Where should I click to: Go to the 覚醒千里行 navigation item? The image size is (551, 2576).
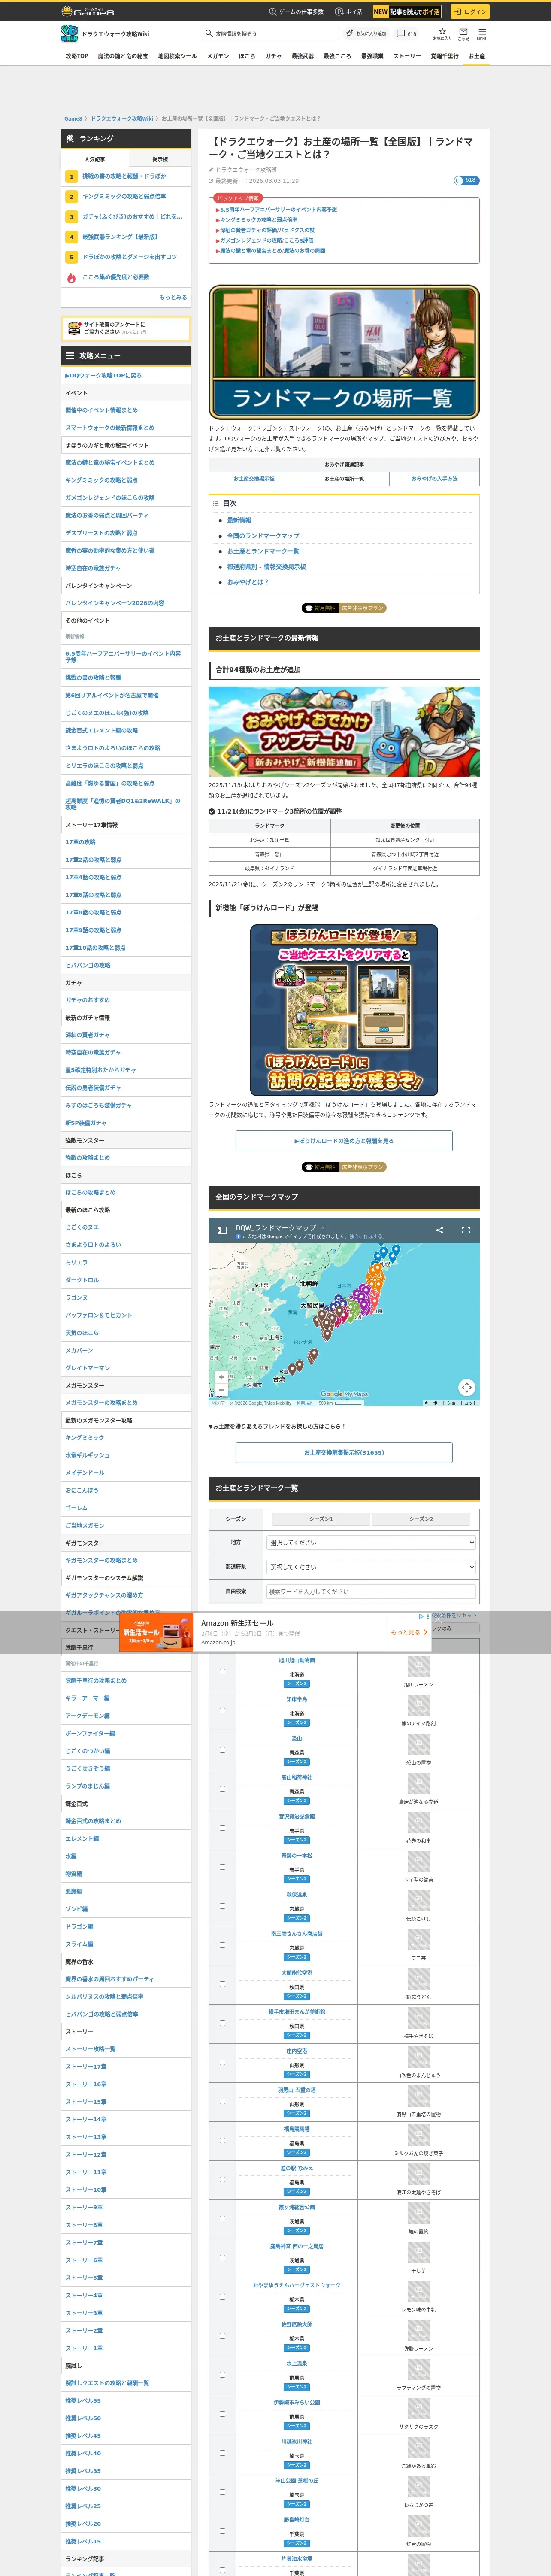point(445,56)
